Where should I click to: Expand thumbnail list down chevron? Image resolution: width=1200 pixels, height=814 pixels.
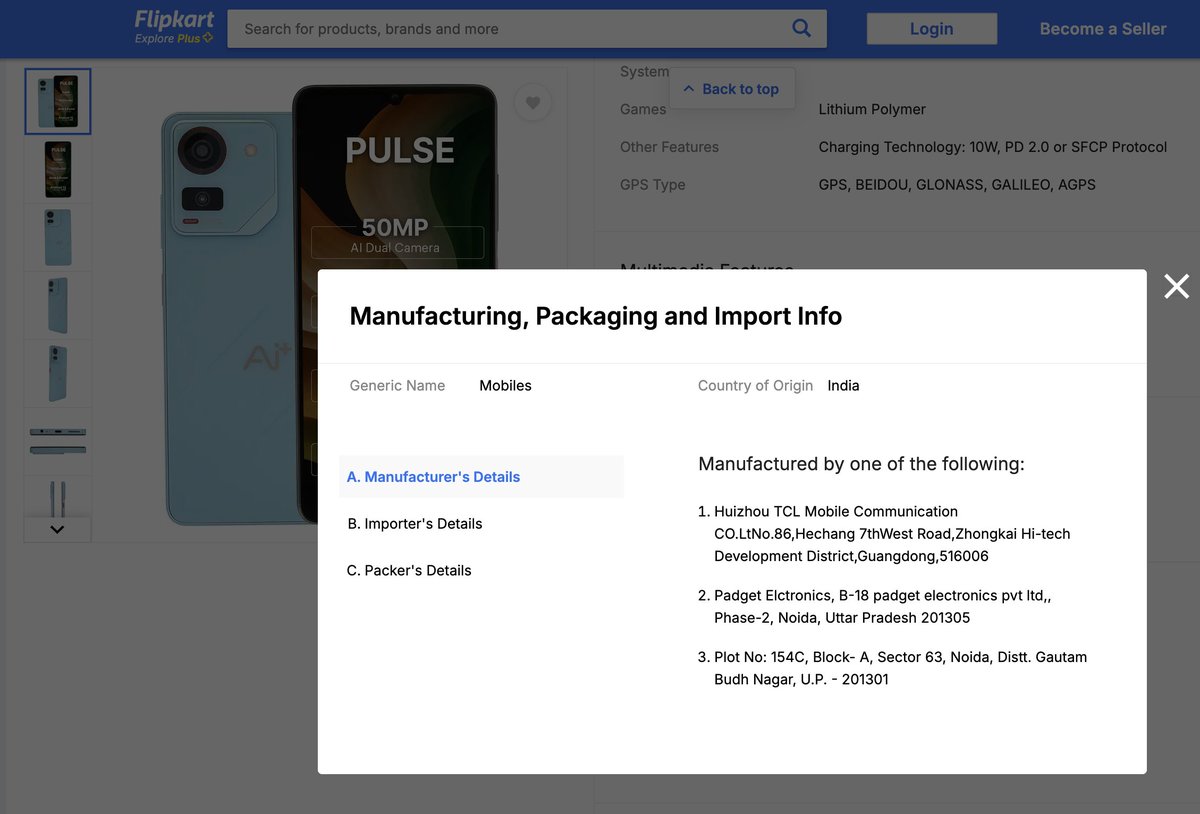57,529
